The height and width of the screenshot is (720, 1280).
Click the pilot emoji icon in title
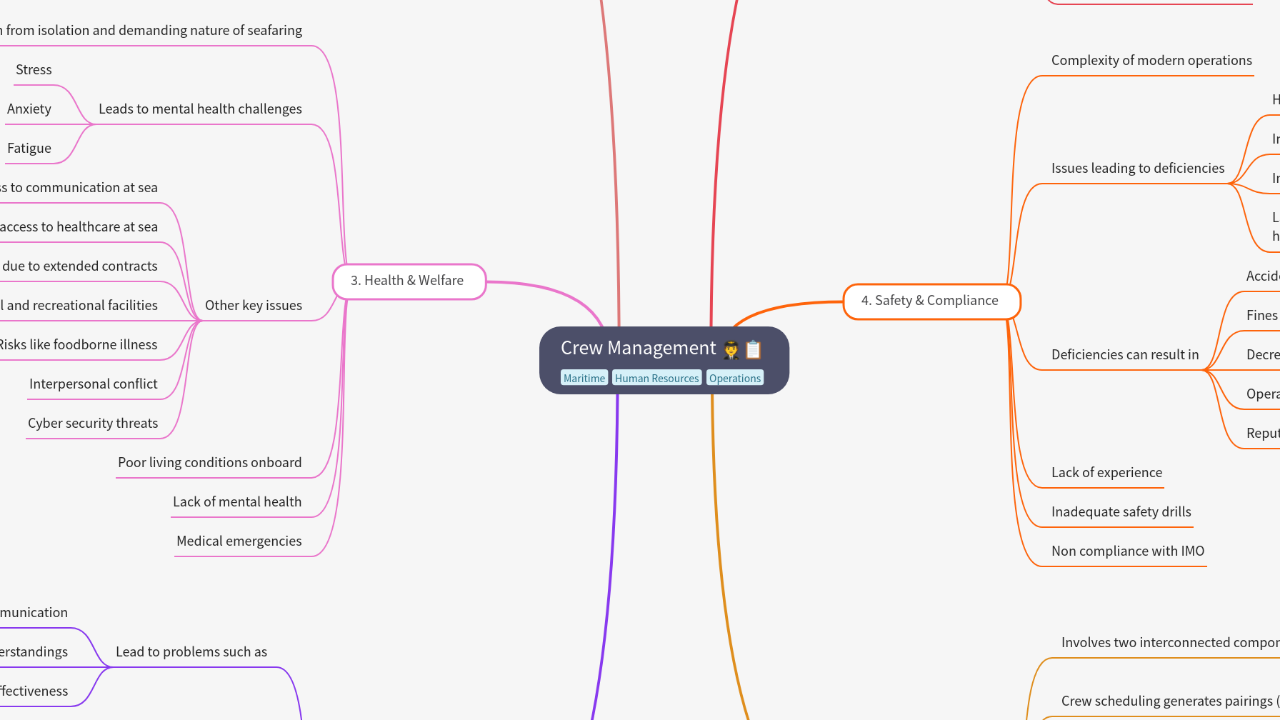pyautogui.click(x=731, y=349)
